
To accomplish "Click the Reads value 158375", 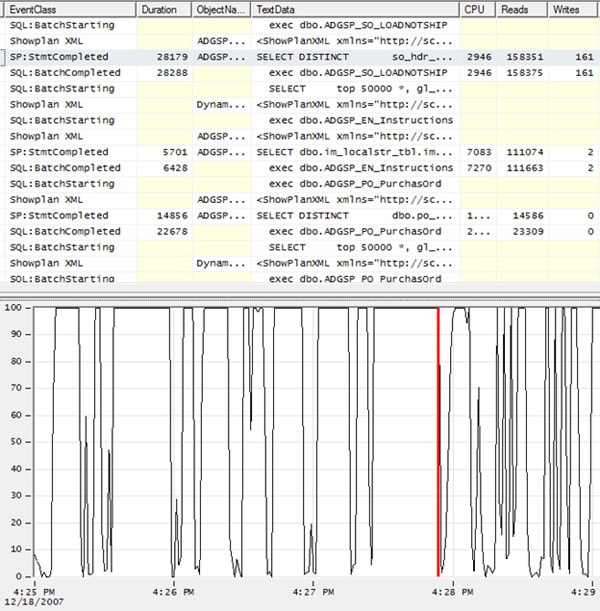I will point(524,73).
